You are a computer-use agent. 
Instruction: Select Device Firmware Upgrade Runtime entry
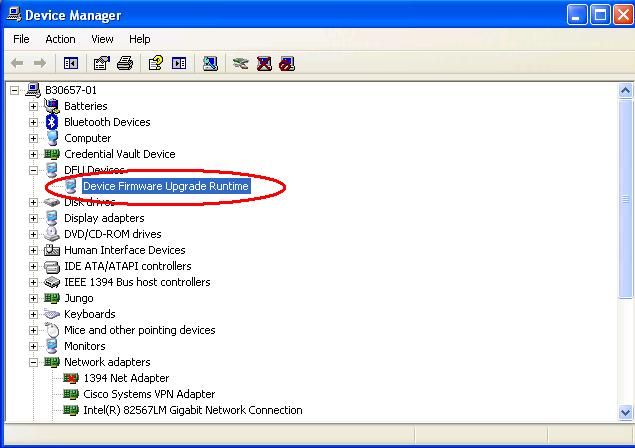pos(166,186)
